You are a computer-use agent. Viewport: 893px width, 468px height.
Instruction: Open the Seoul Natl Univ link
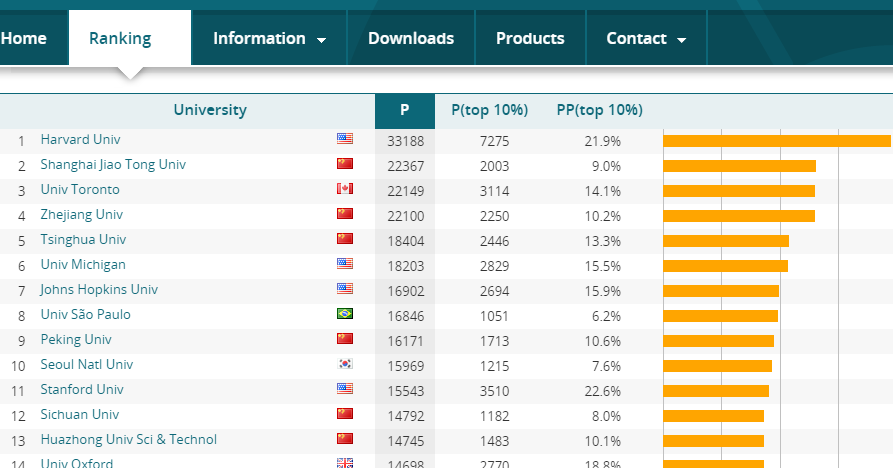[87, 364]
